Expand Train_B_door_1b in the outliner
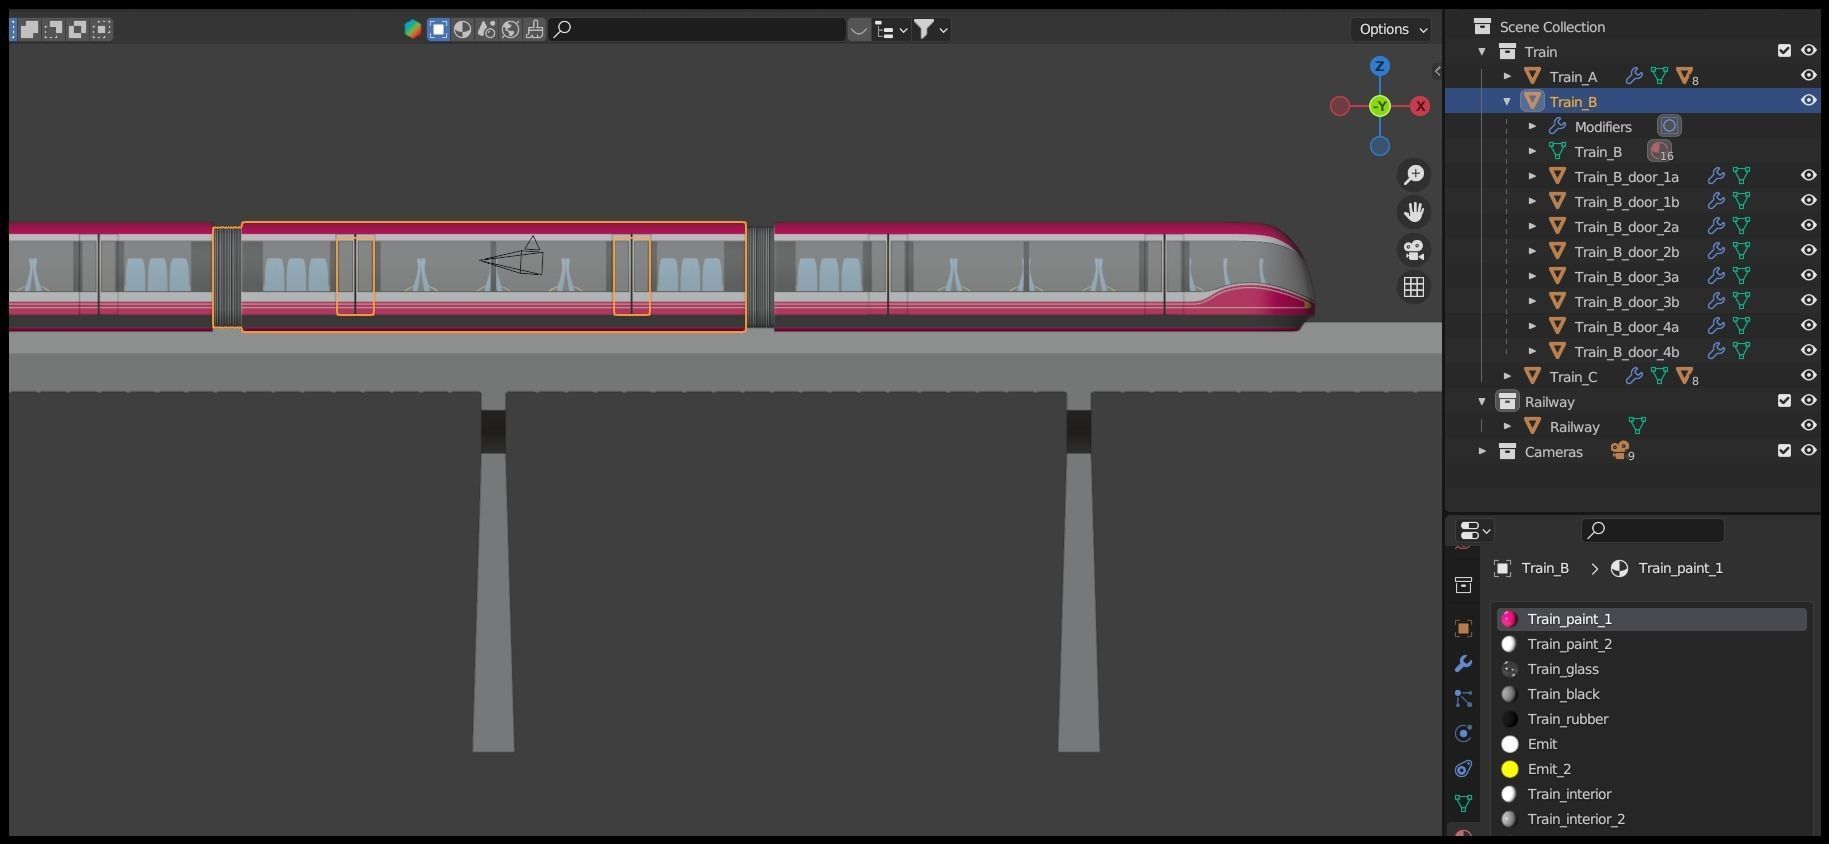The width and height of the screenshot is (1829, 844). (1533, 201)
